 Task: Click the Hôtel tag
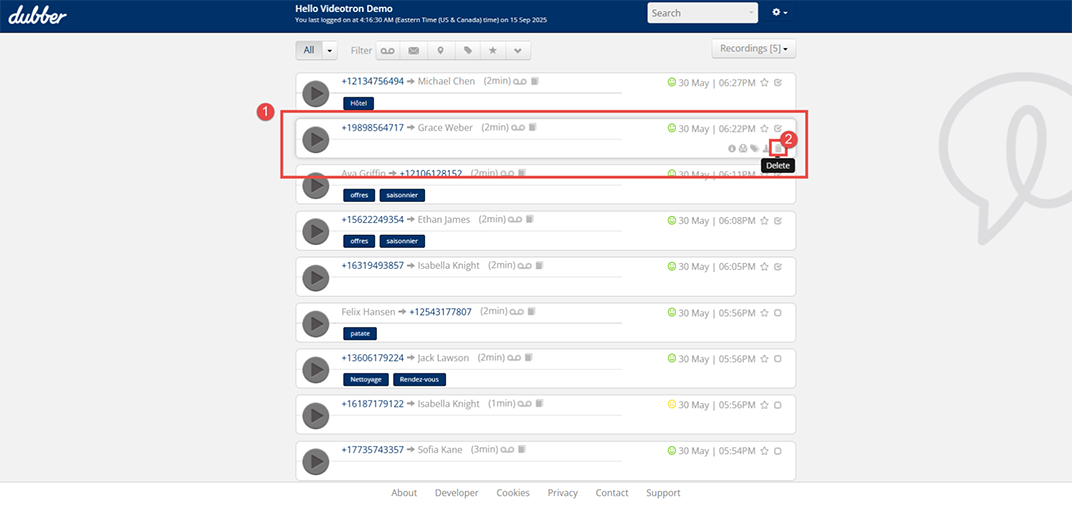tap(359, 103)
